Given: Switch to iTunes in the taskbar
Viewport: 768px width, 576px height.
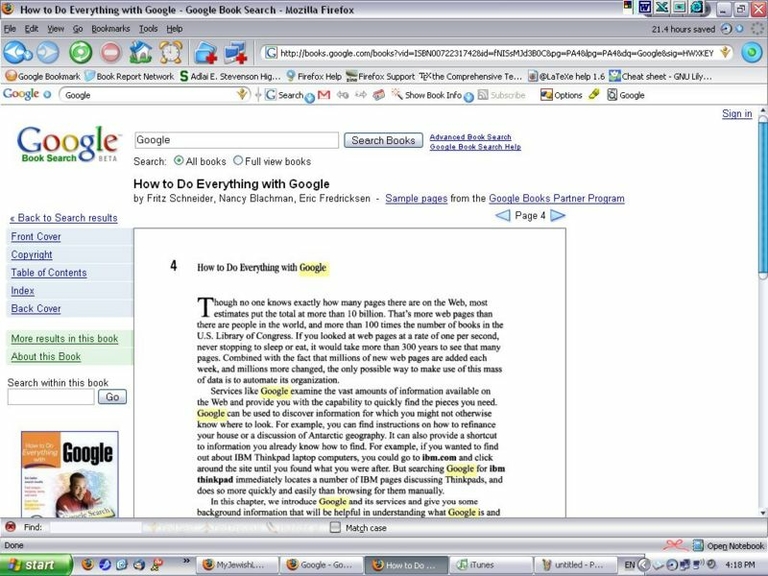Looking at the screenshot, I should tap(491, 565).
